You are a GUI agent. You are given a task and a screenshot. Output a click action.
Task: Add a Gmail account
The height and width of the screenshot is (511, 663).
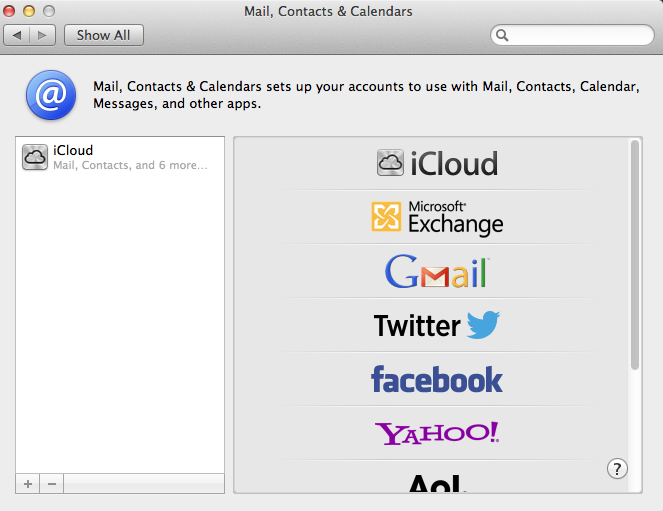pyautogui.click(x=437, y=271)
